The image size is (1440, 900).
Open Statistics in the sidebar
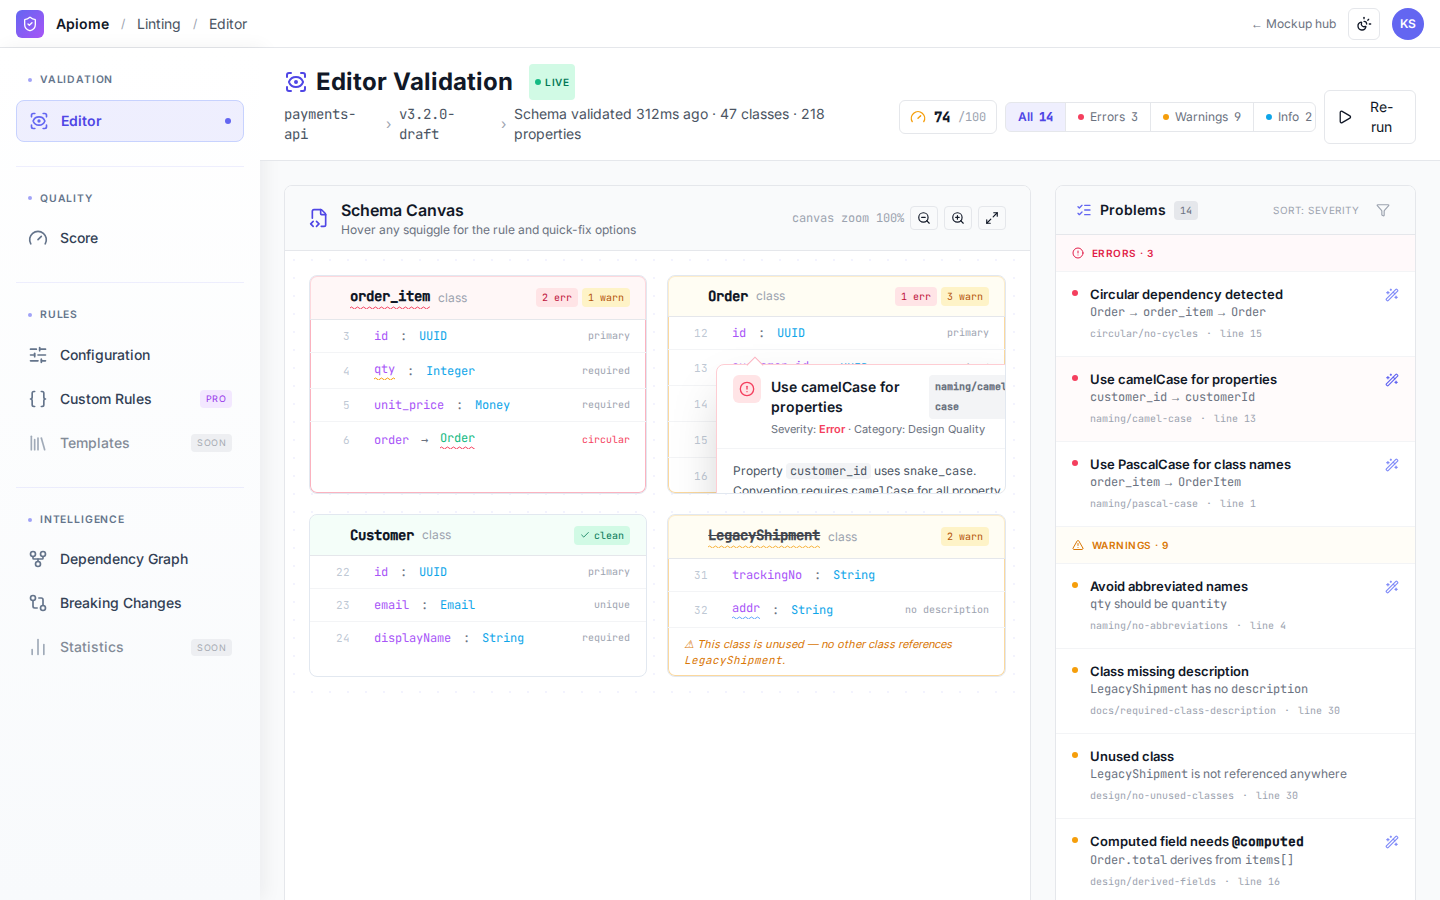coord(130,647)
